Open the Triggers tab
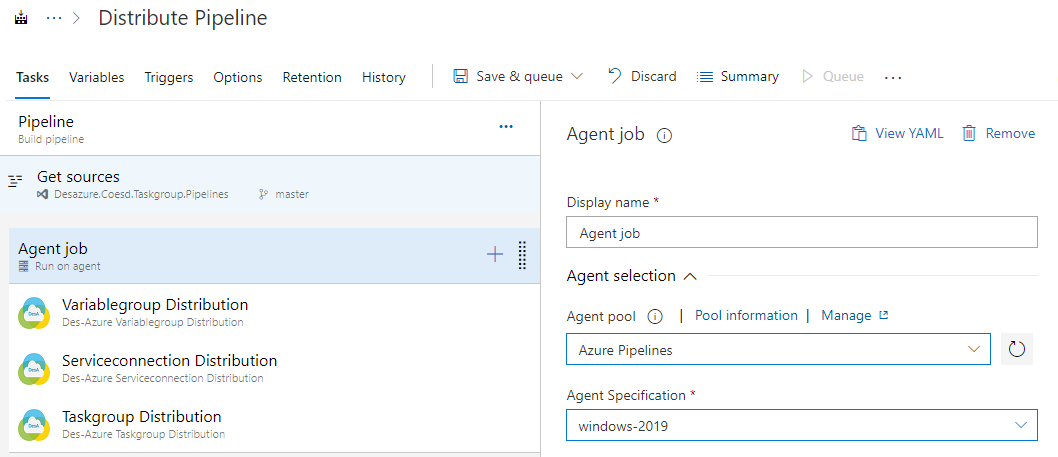 [x=169, y=77]
